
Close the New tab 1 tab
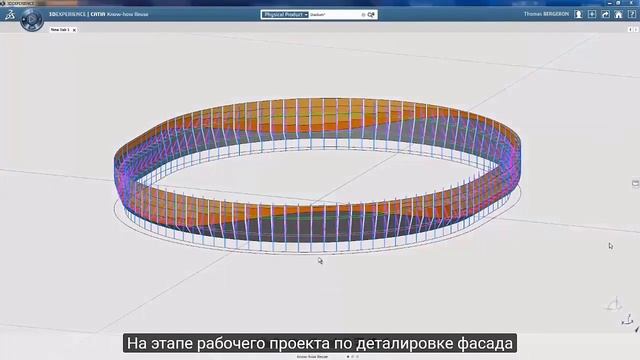coord(74,30)
